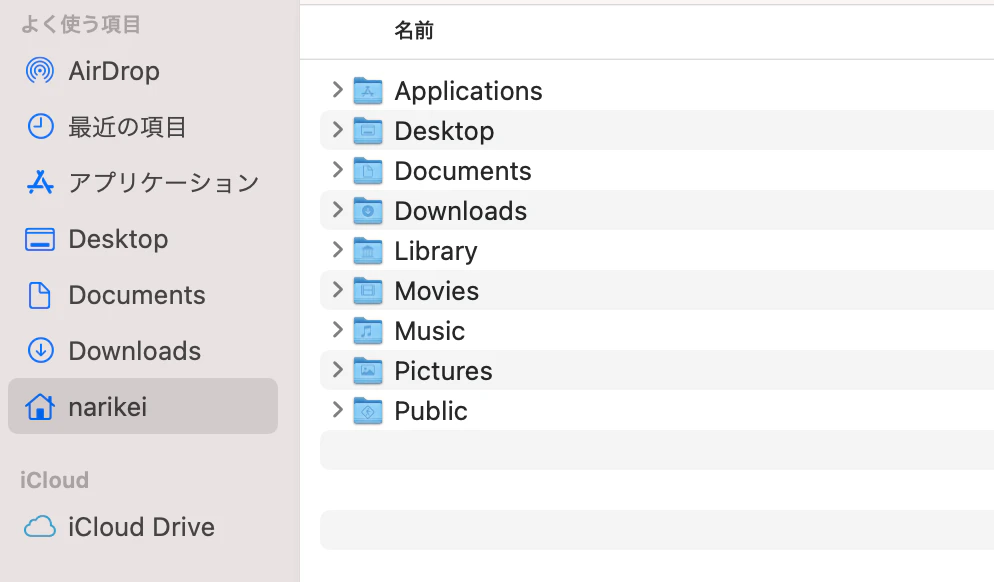Select the Movies folder icon
The width and height of the screenshot is (994, 582).
(x=368, y=290)
